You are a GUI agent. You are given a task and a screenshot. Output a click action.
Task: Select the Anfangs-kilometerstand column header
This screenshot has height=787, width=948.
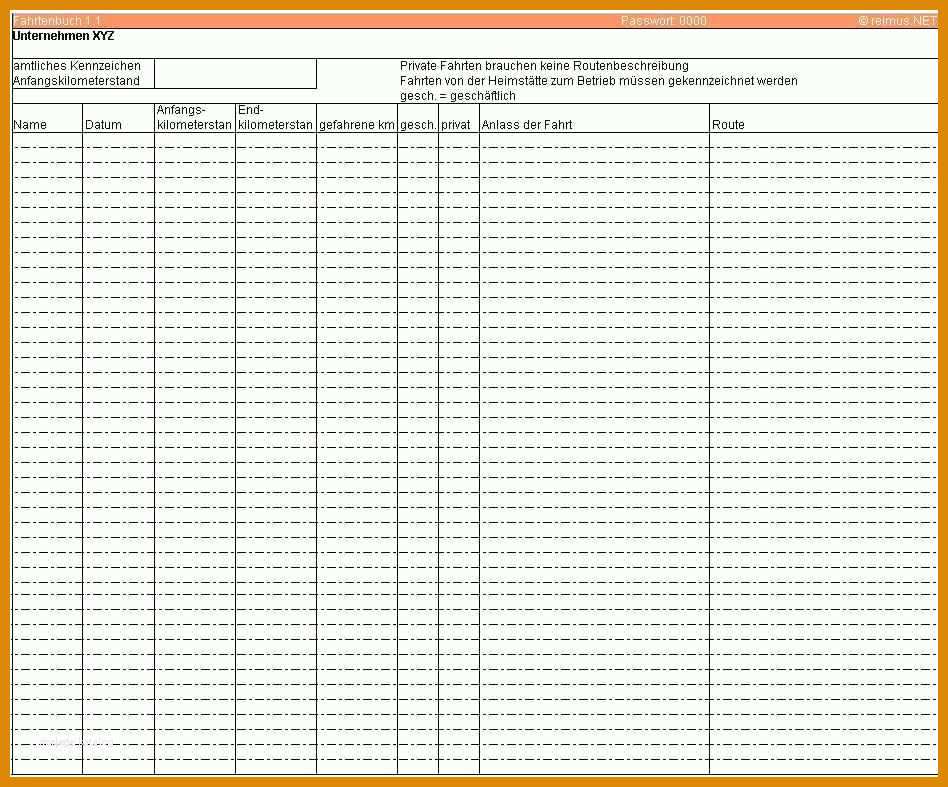point(195,118)
